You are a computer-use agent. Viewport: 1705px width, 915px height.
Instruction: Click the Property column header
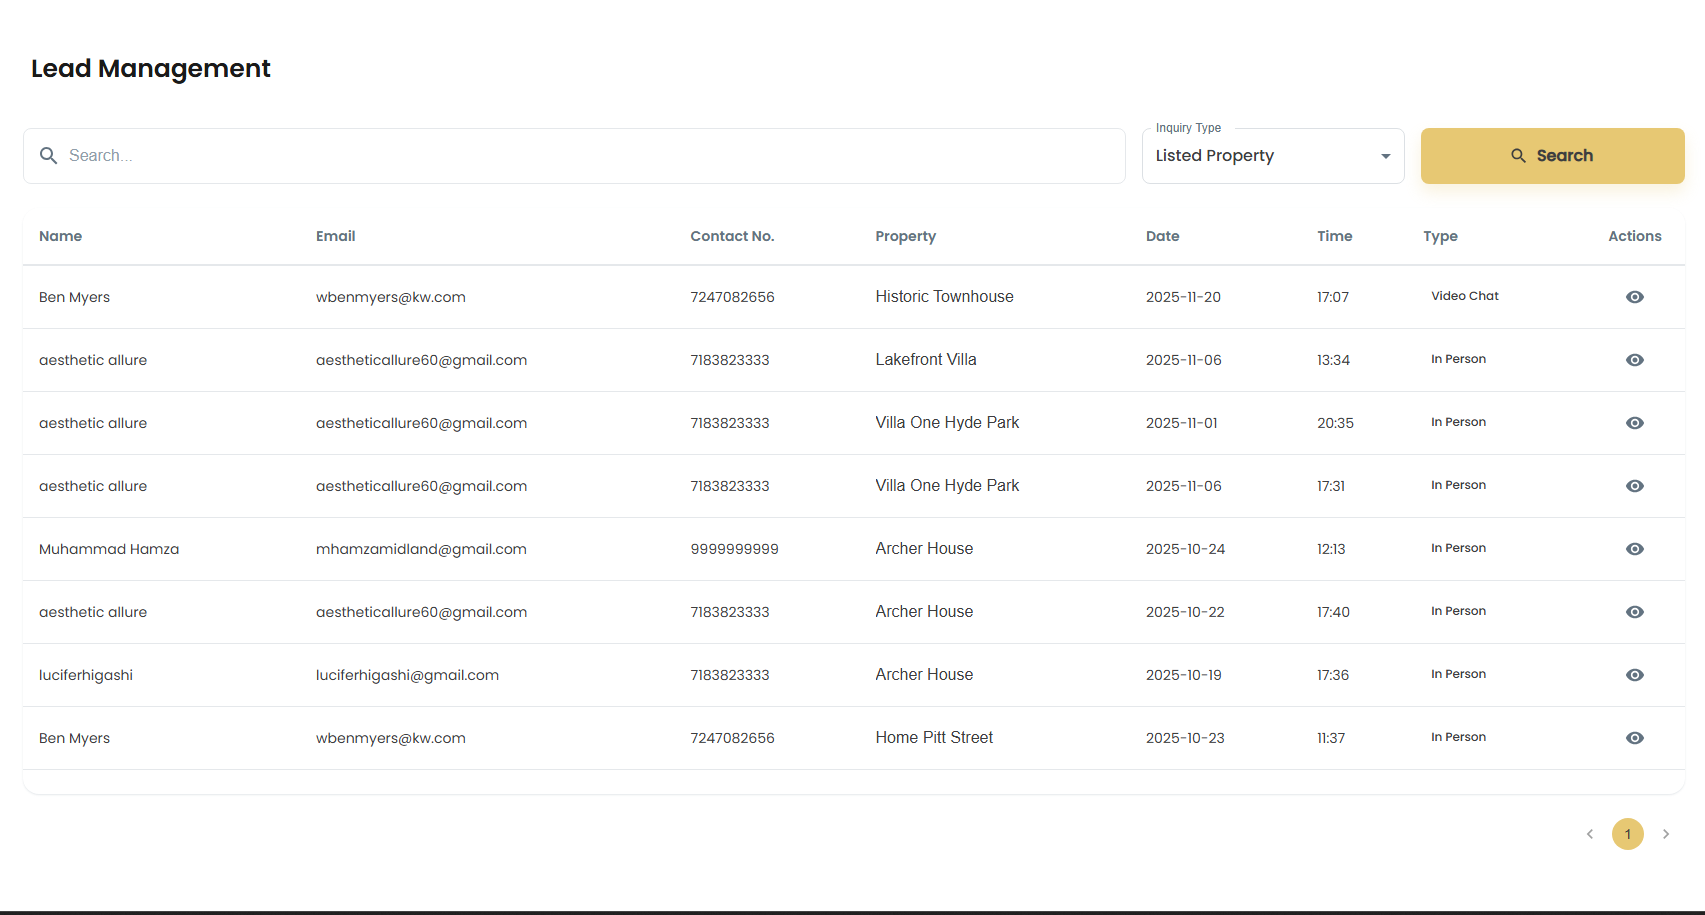tap(905, 236)
